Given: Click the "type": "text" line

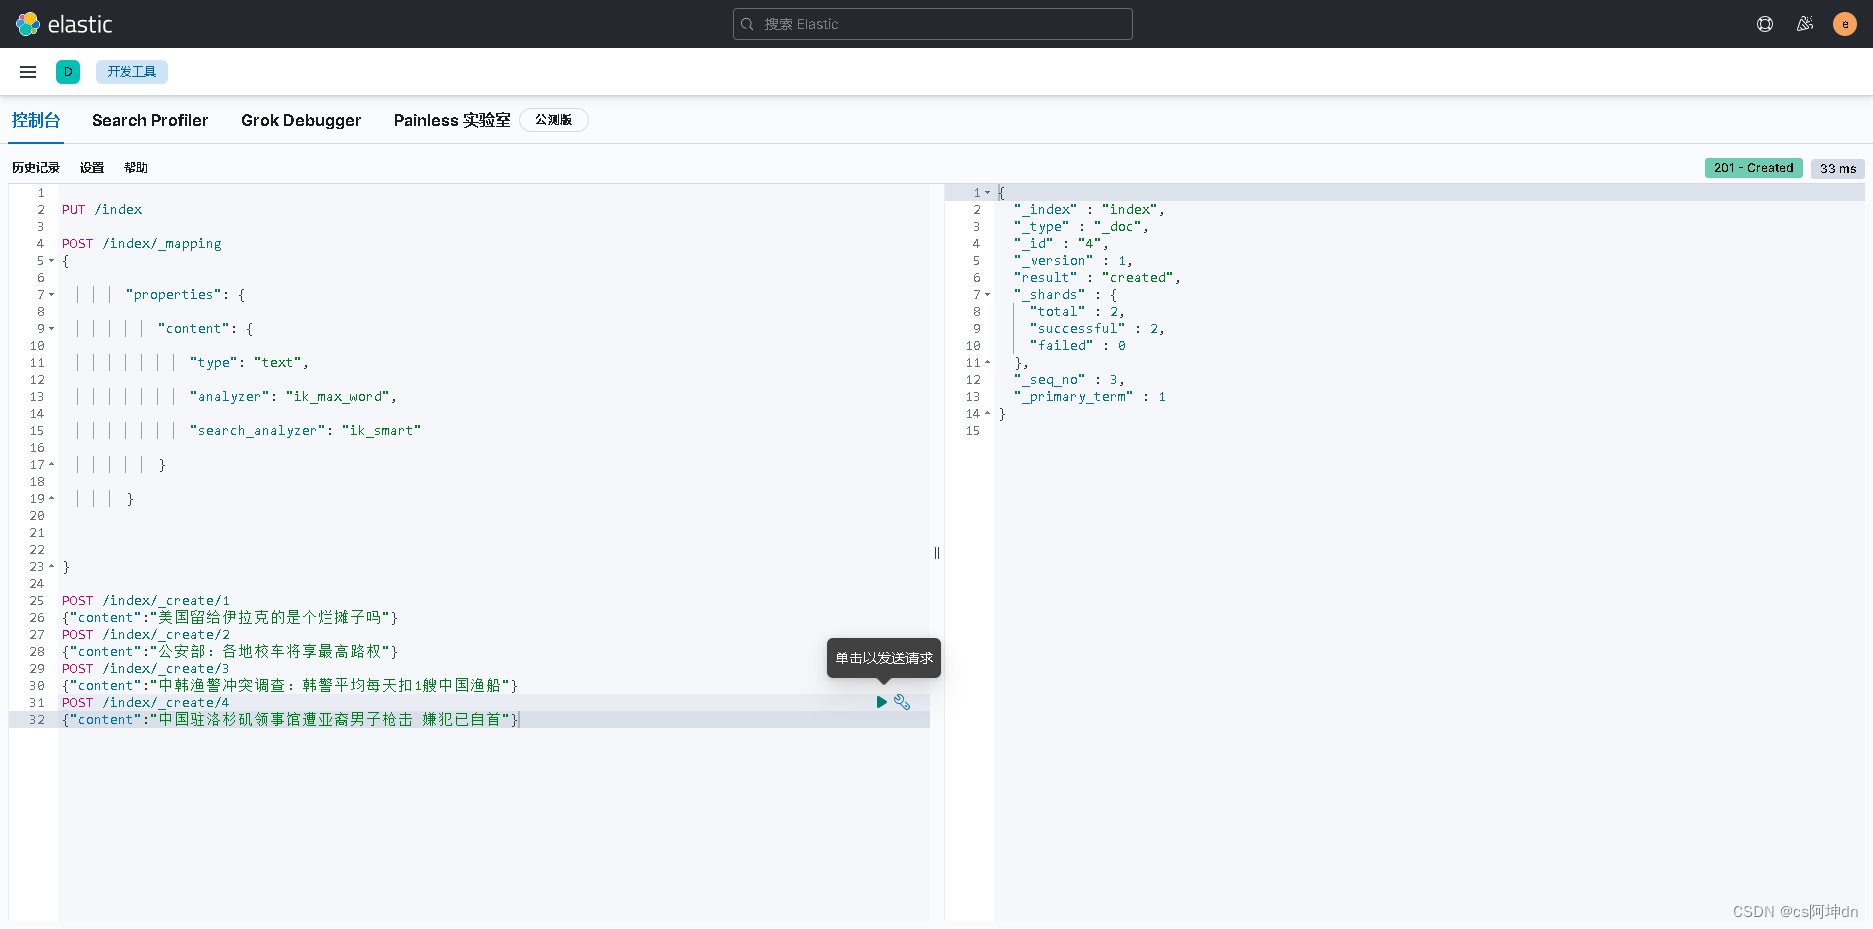Looking at the screenshot, I should point(249,363).
